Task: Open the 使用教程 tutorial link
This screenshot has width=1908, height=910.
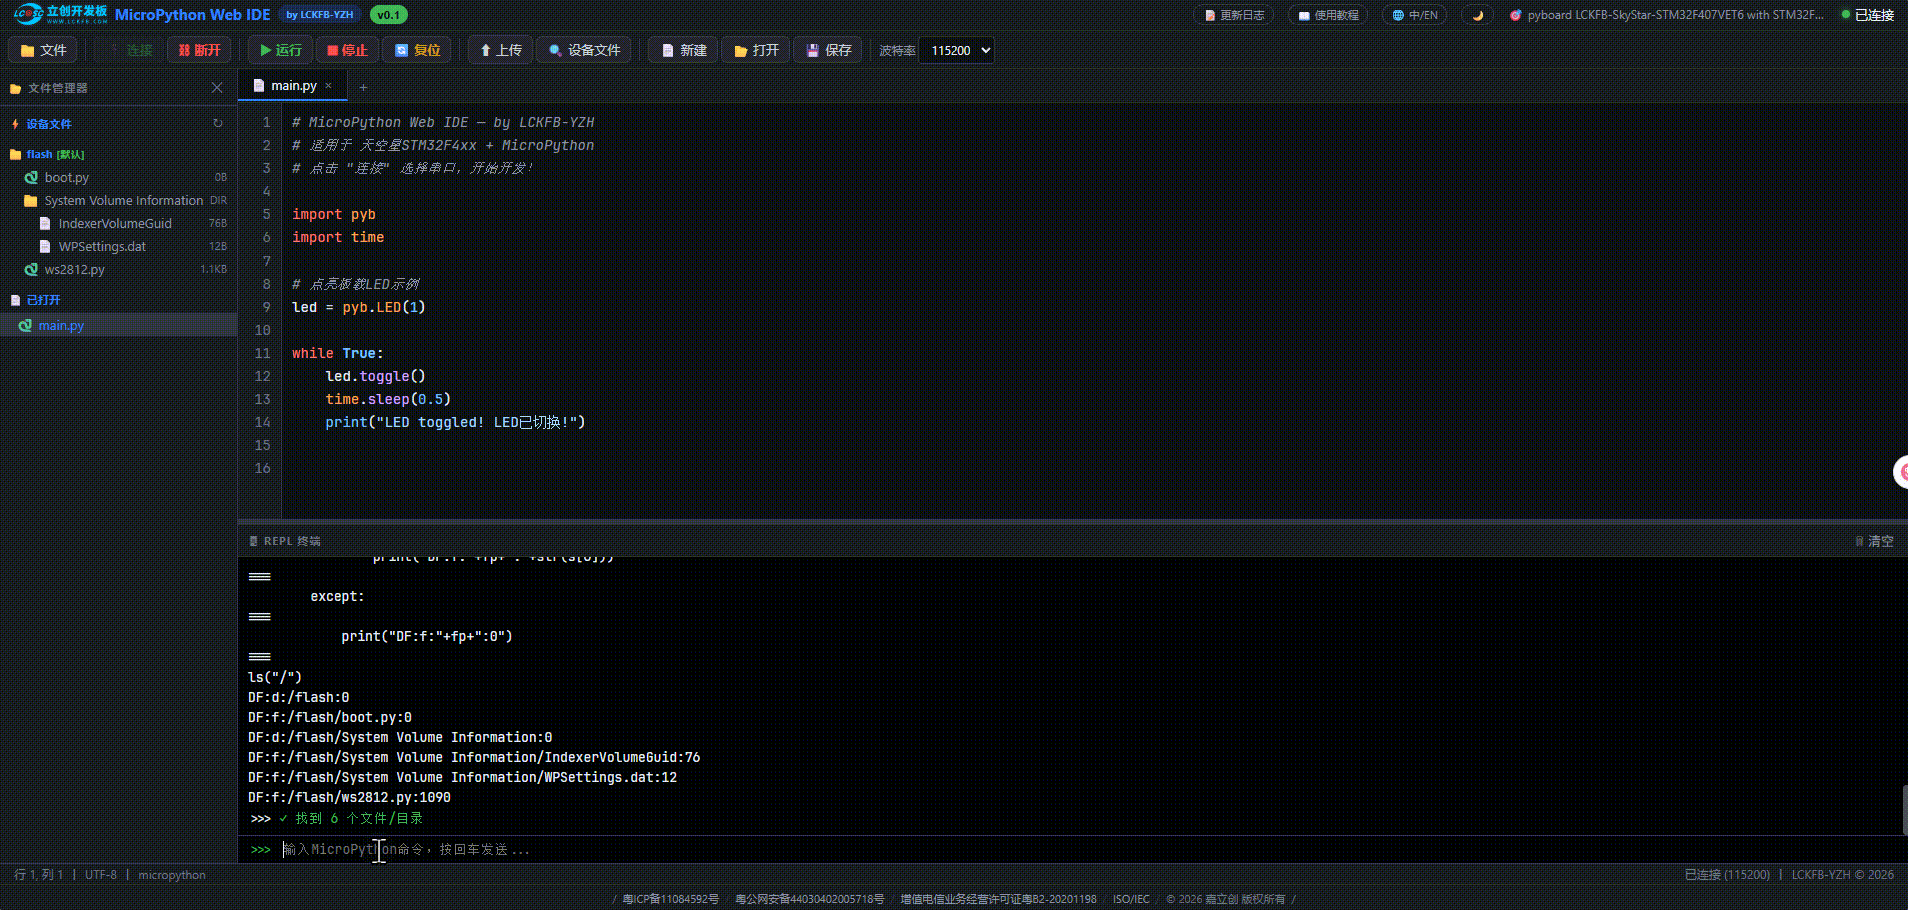Action: tap(1328, 15)
